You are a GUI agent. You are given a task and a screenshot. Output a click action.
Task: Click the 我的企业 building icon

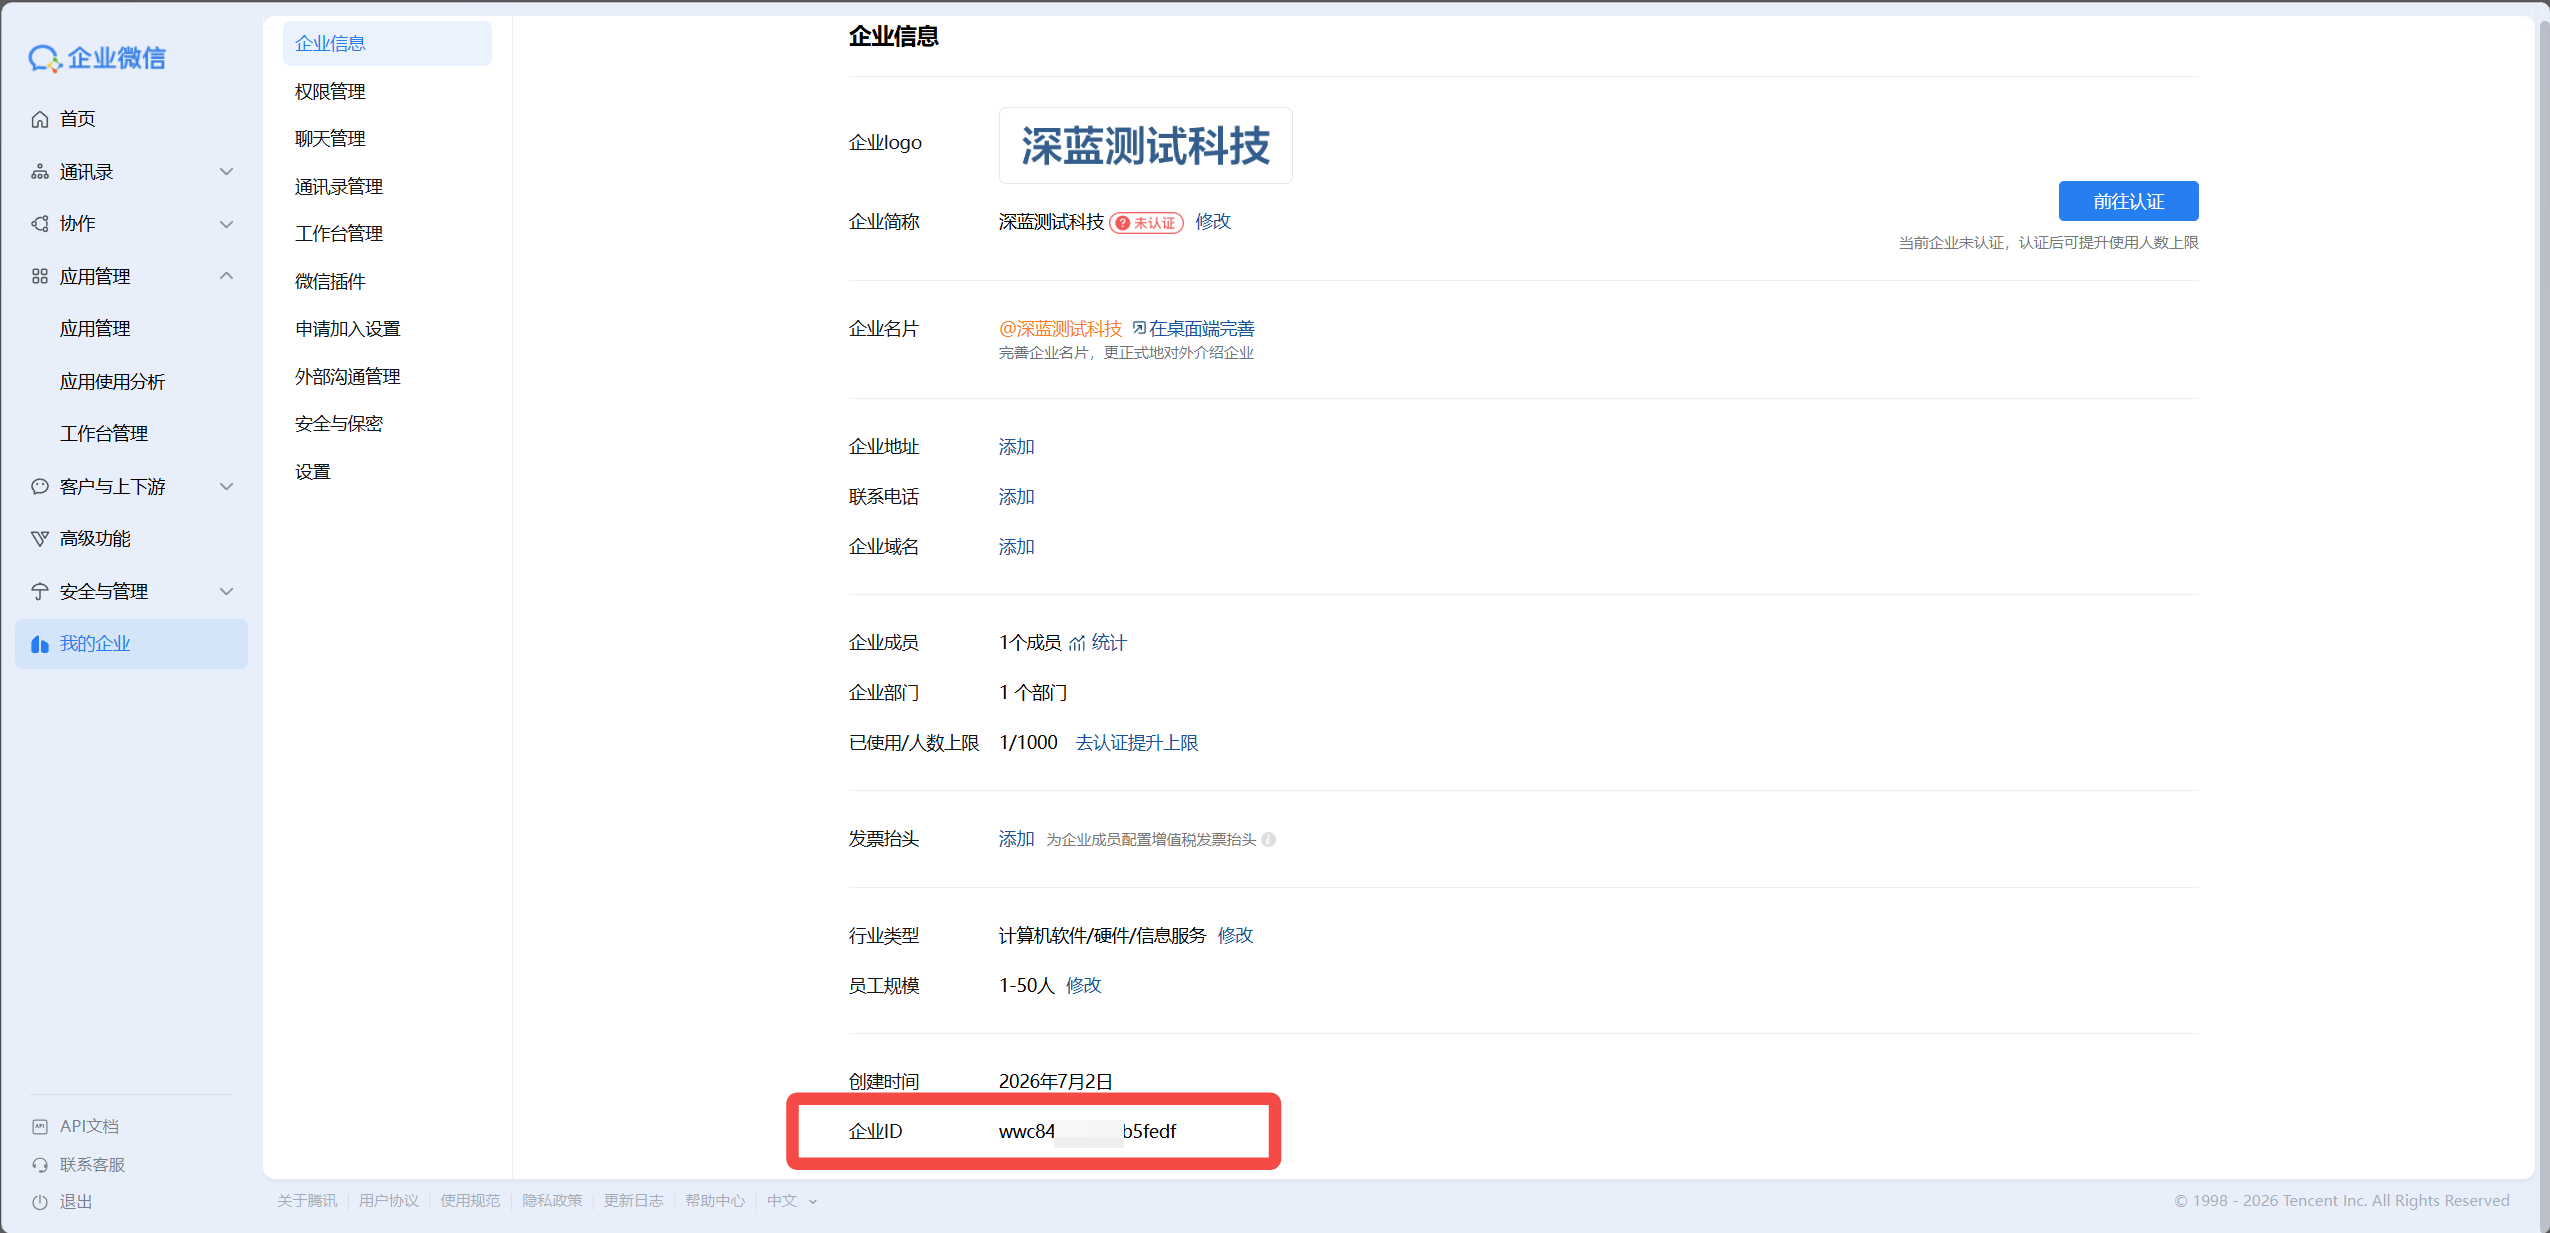(40, 644)
